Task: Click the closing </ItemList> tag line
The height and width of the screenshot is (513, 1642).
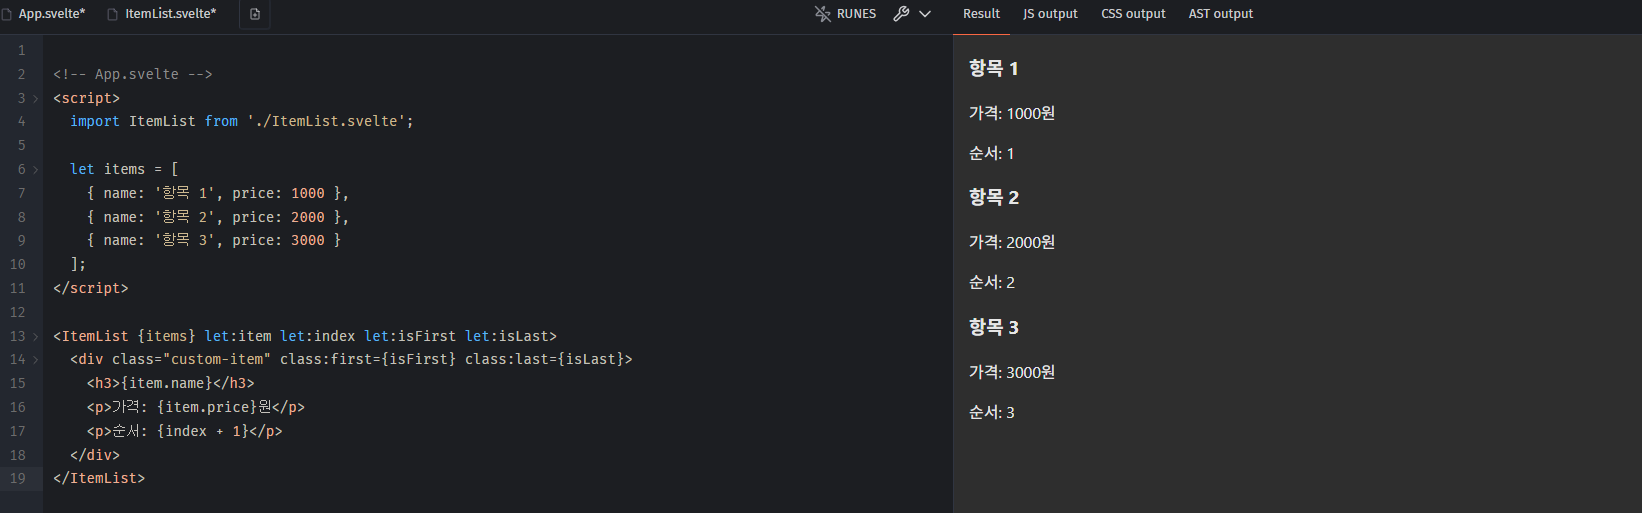Action: click(99, 478)
